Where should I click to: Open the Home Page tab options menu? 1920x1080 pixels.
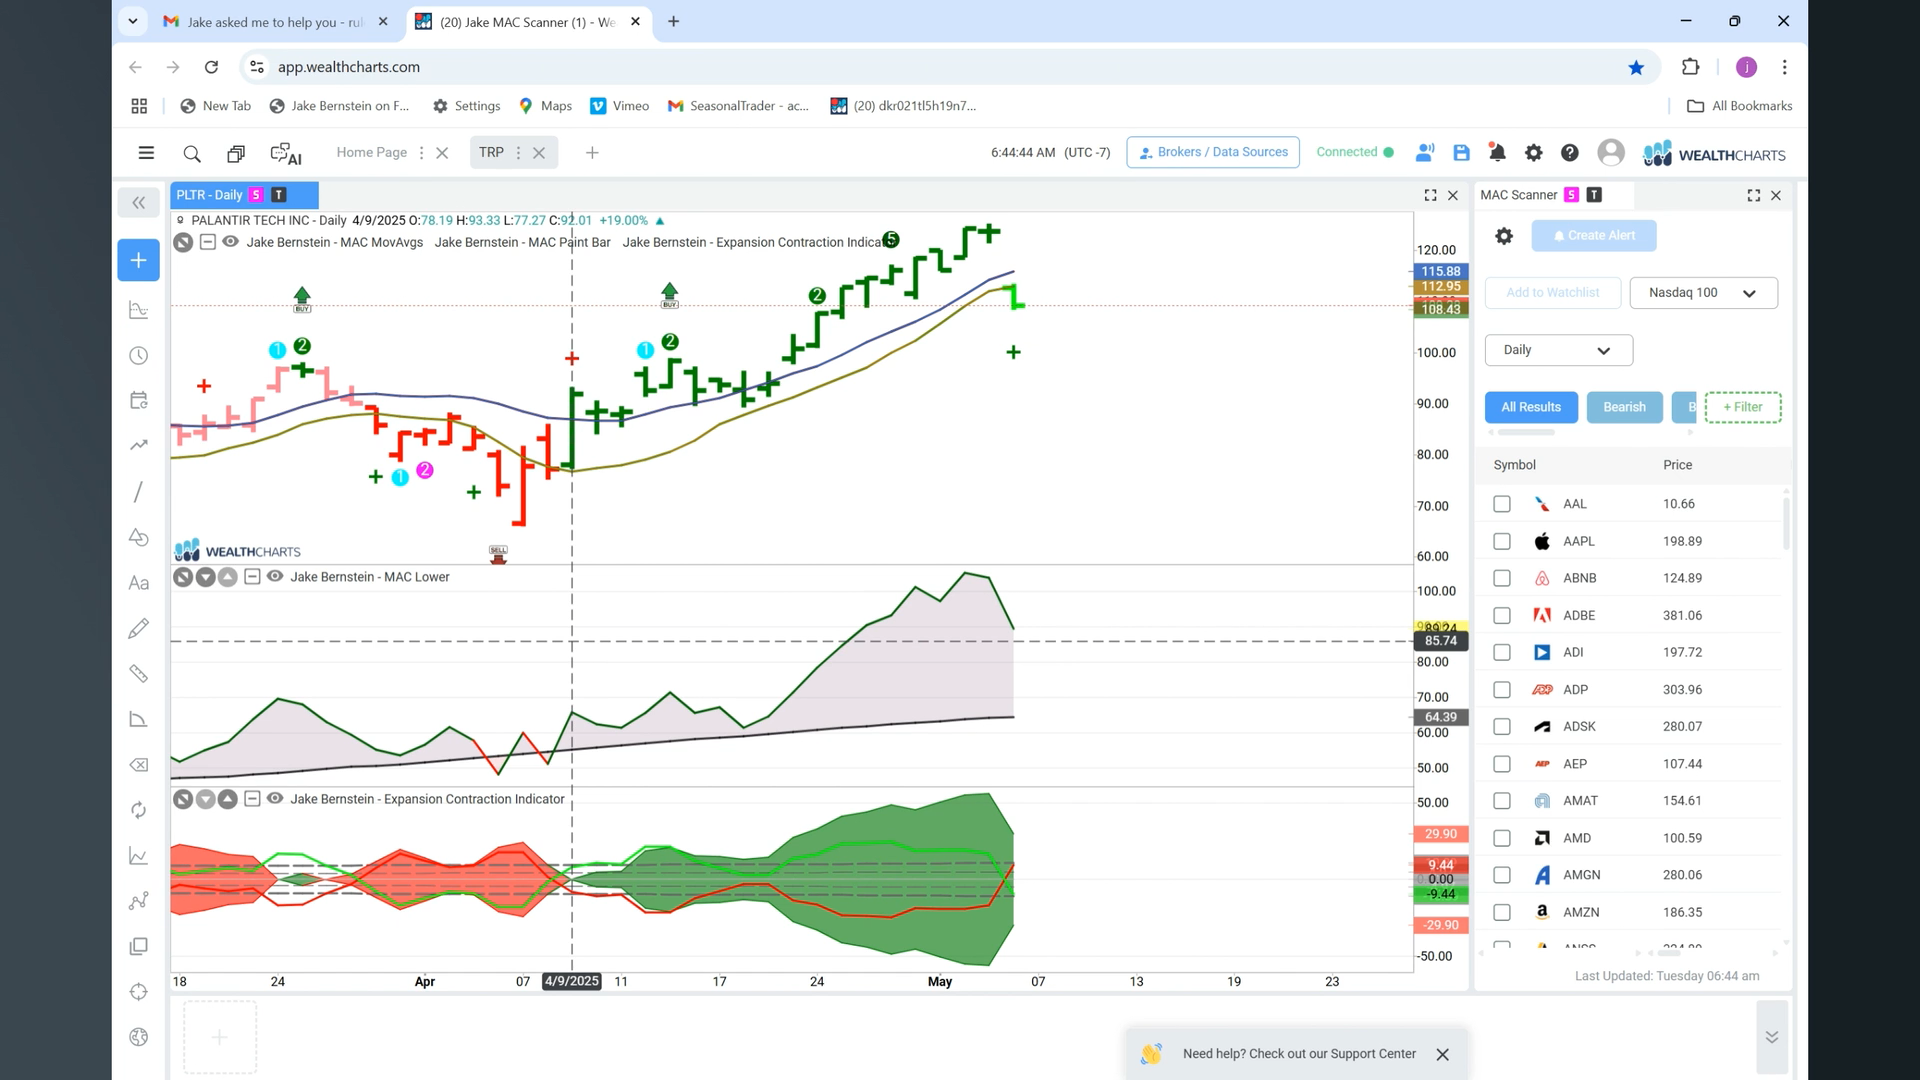(421, 153)
